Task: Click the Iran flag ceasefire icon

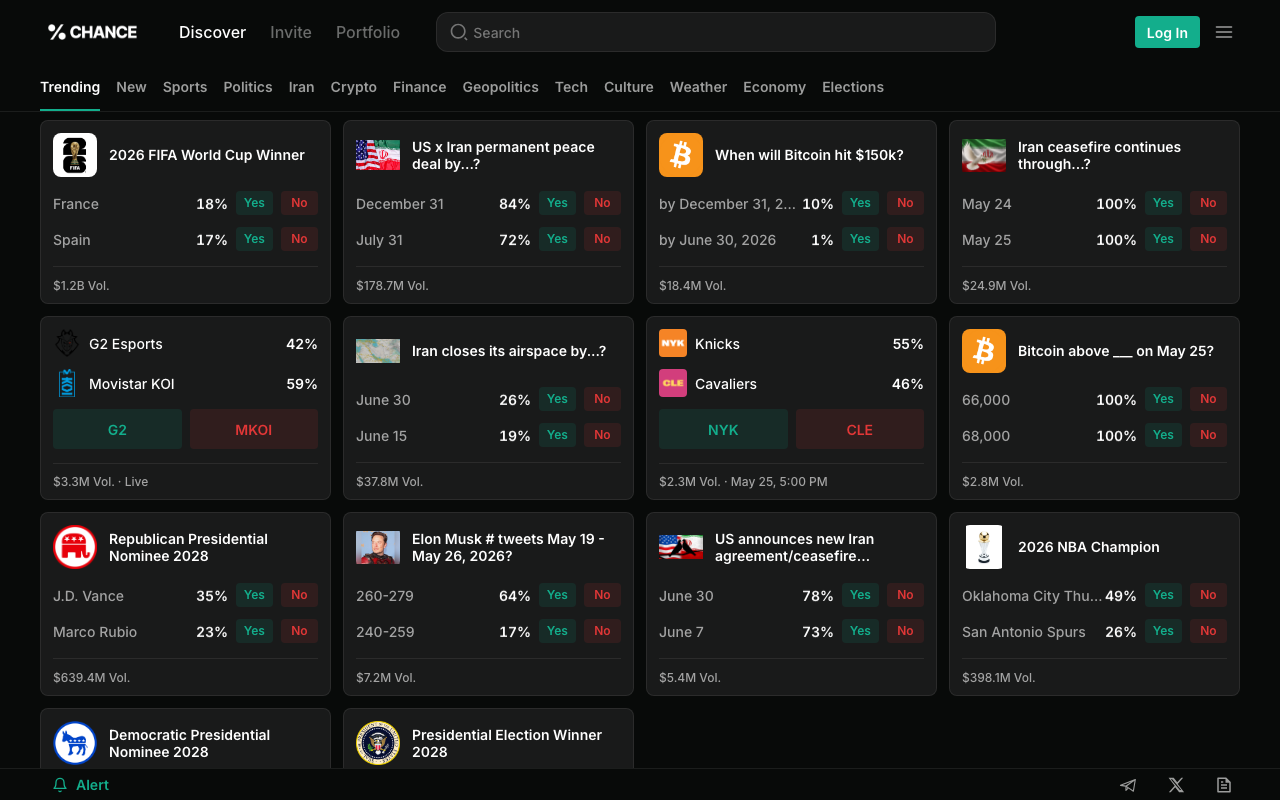Action: [x=984, y=155]
